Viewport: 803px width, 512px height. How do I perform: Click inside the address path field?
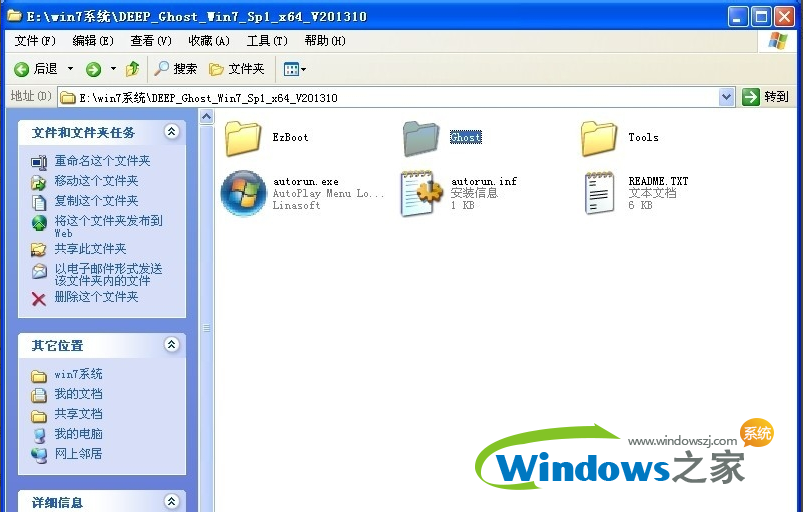(389, 97)
